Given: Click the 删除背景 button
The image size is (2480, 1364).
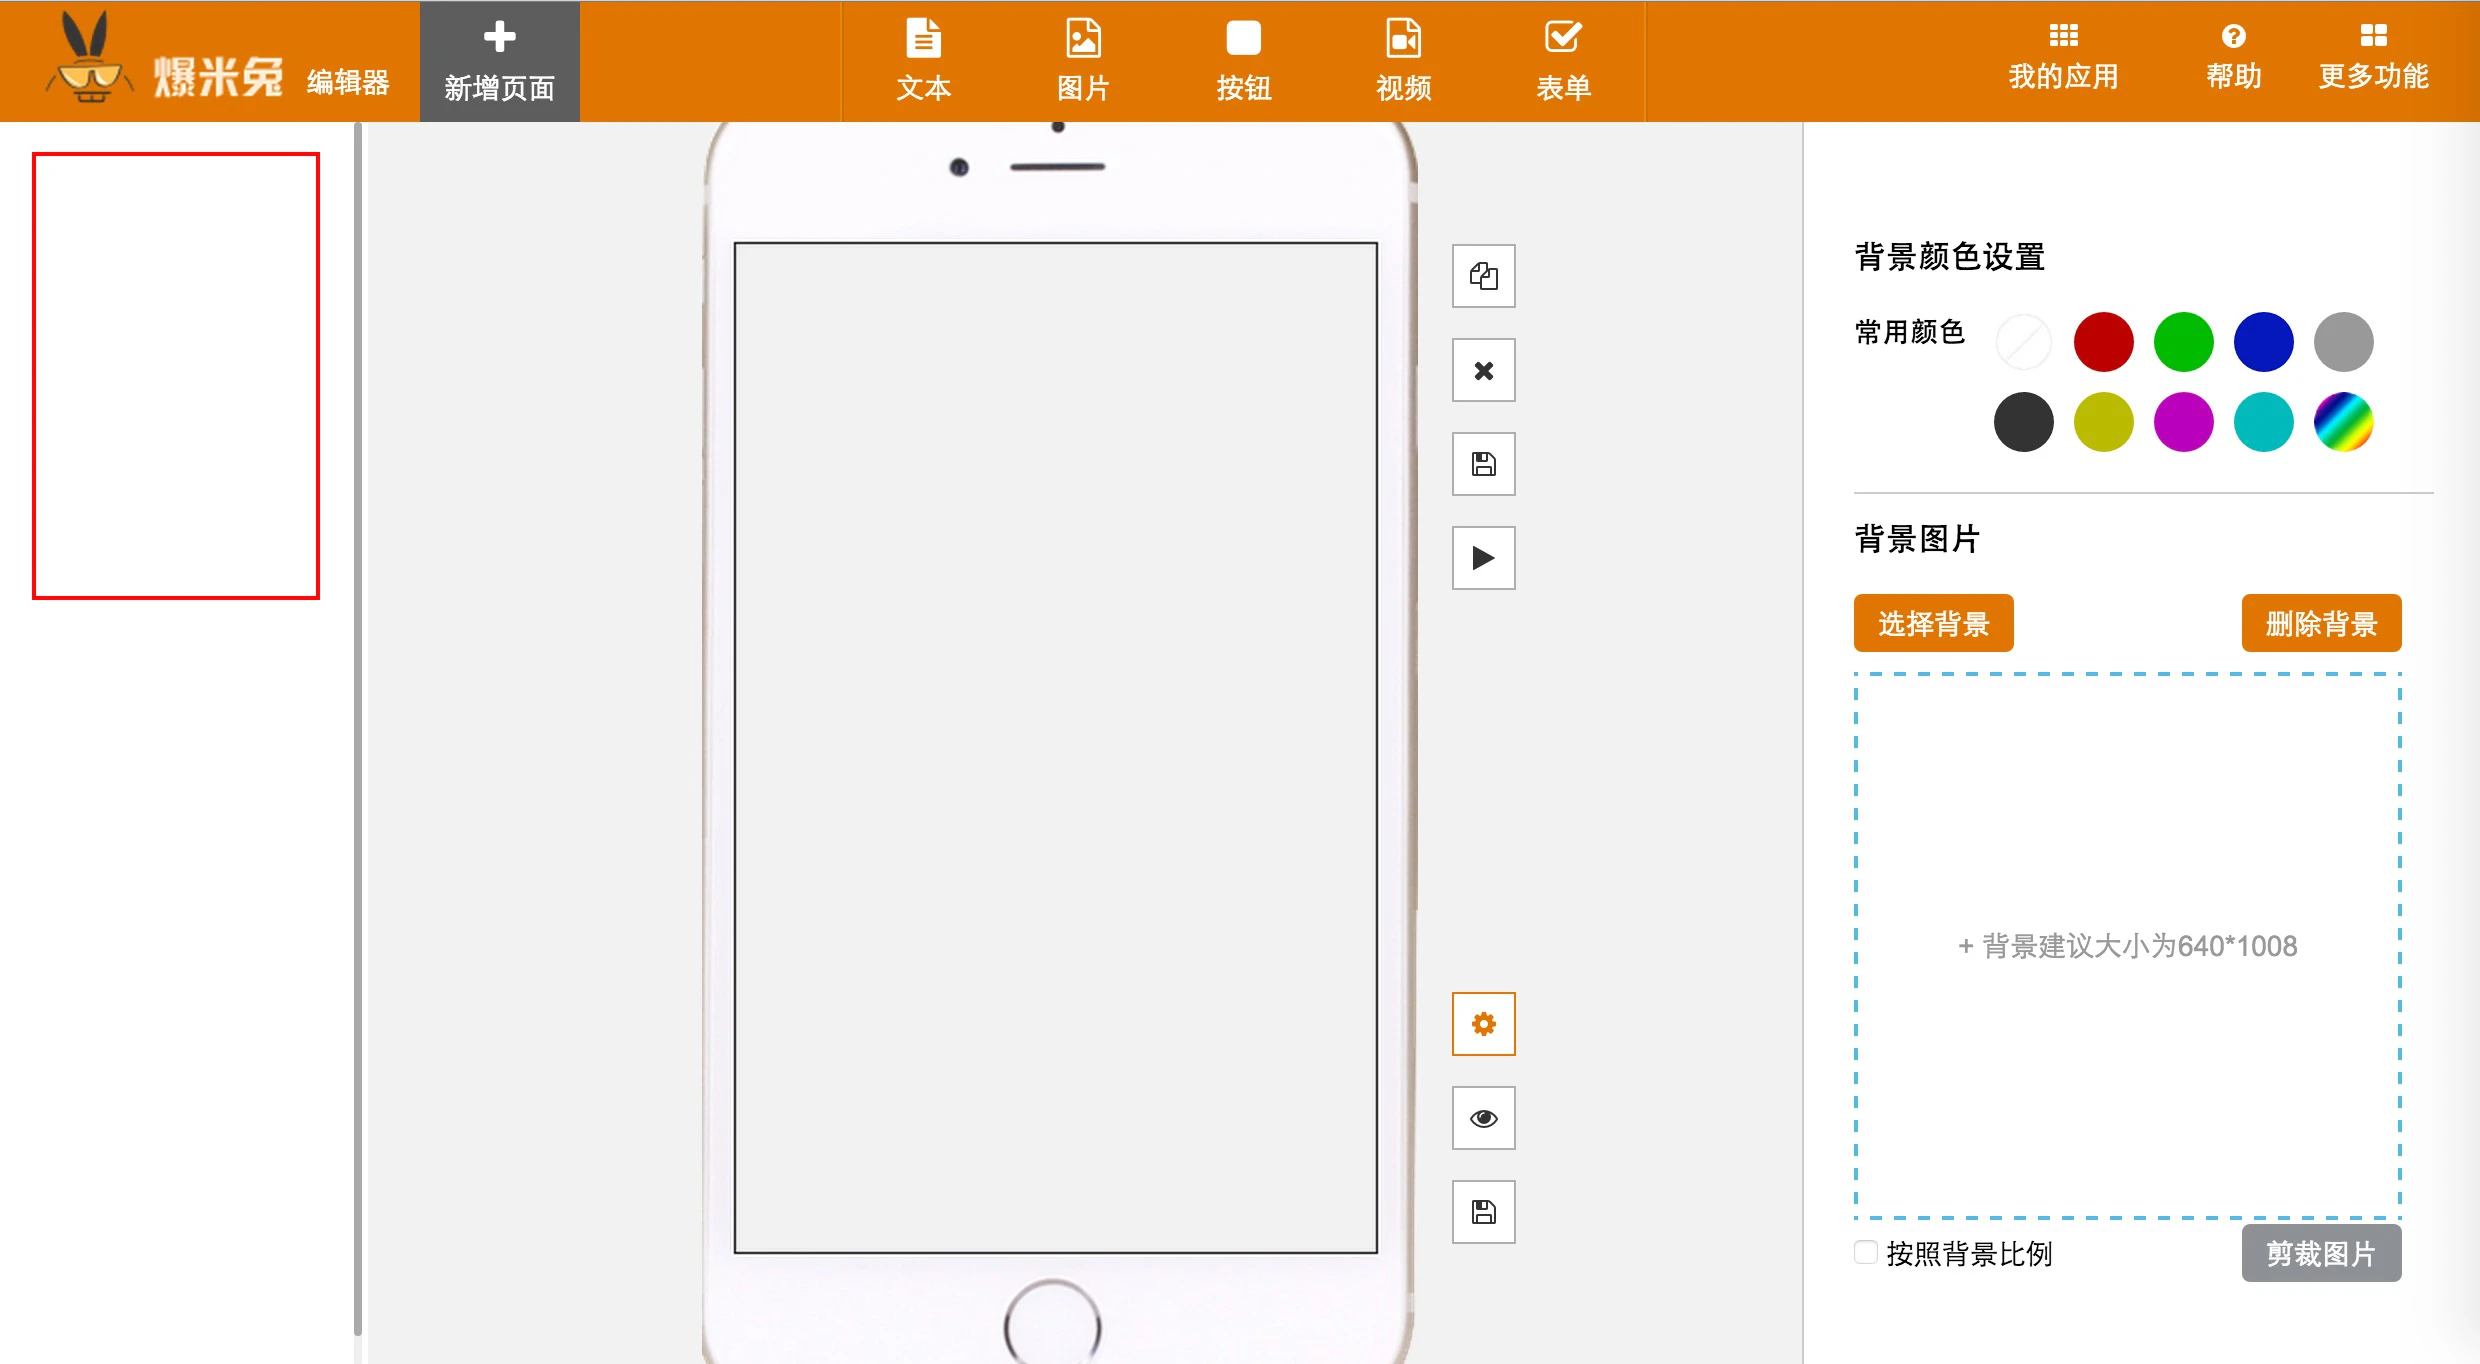Looking at the screenshot, I should [2321, 624].
